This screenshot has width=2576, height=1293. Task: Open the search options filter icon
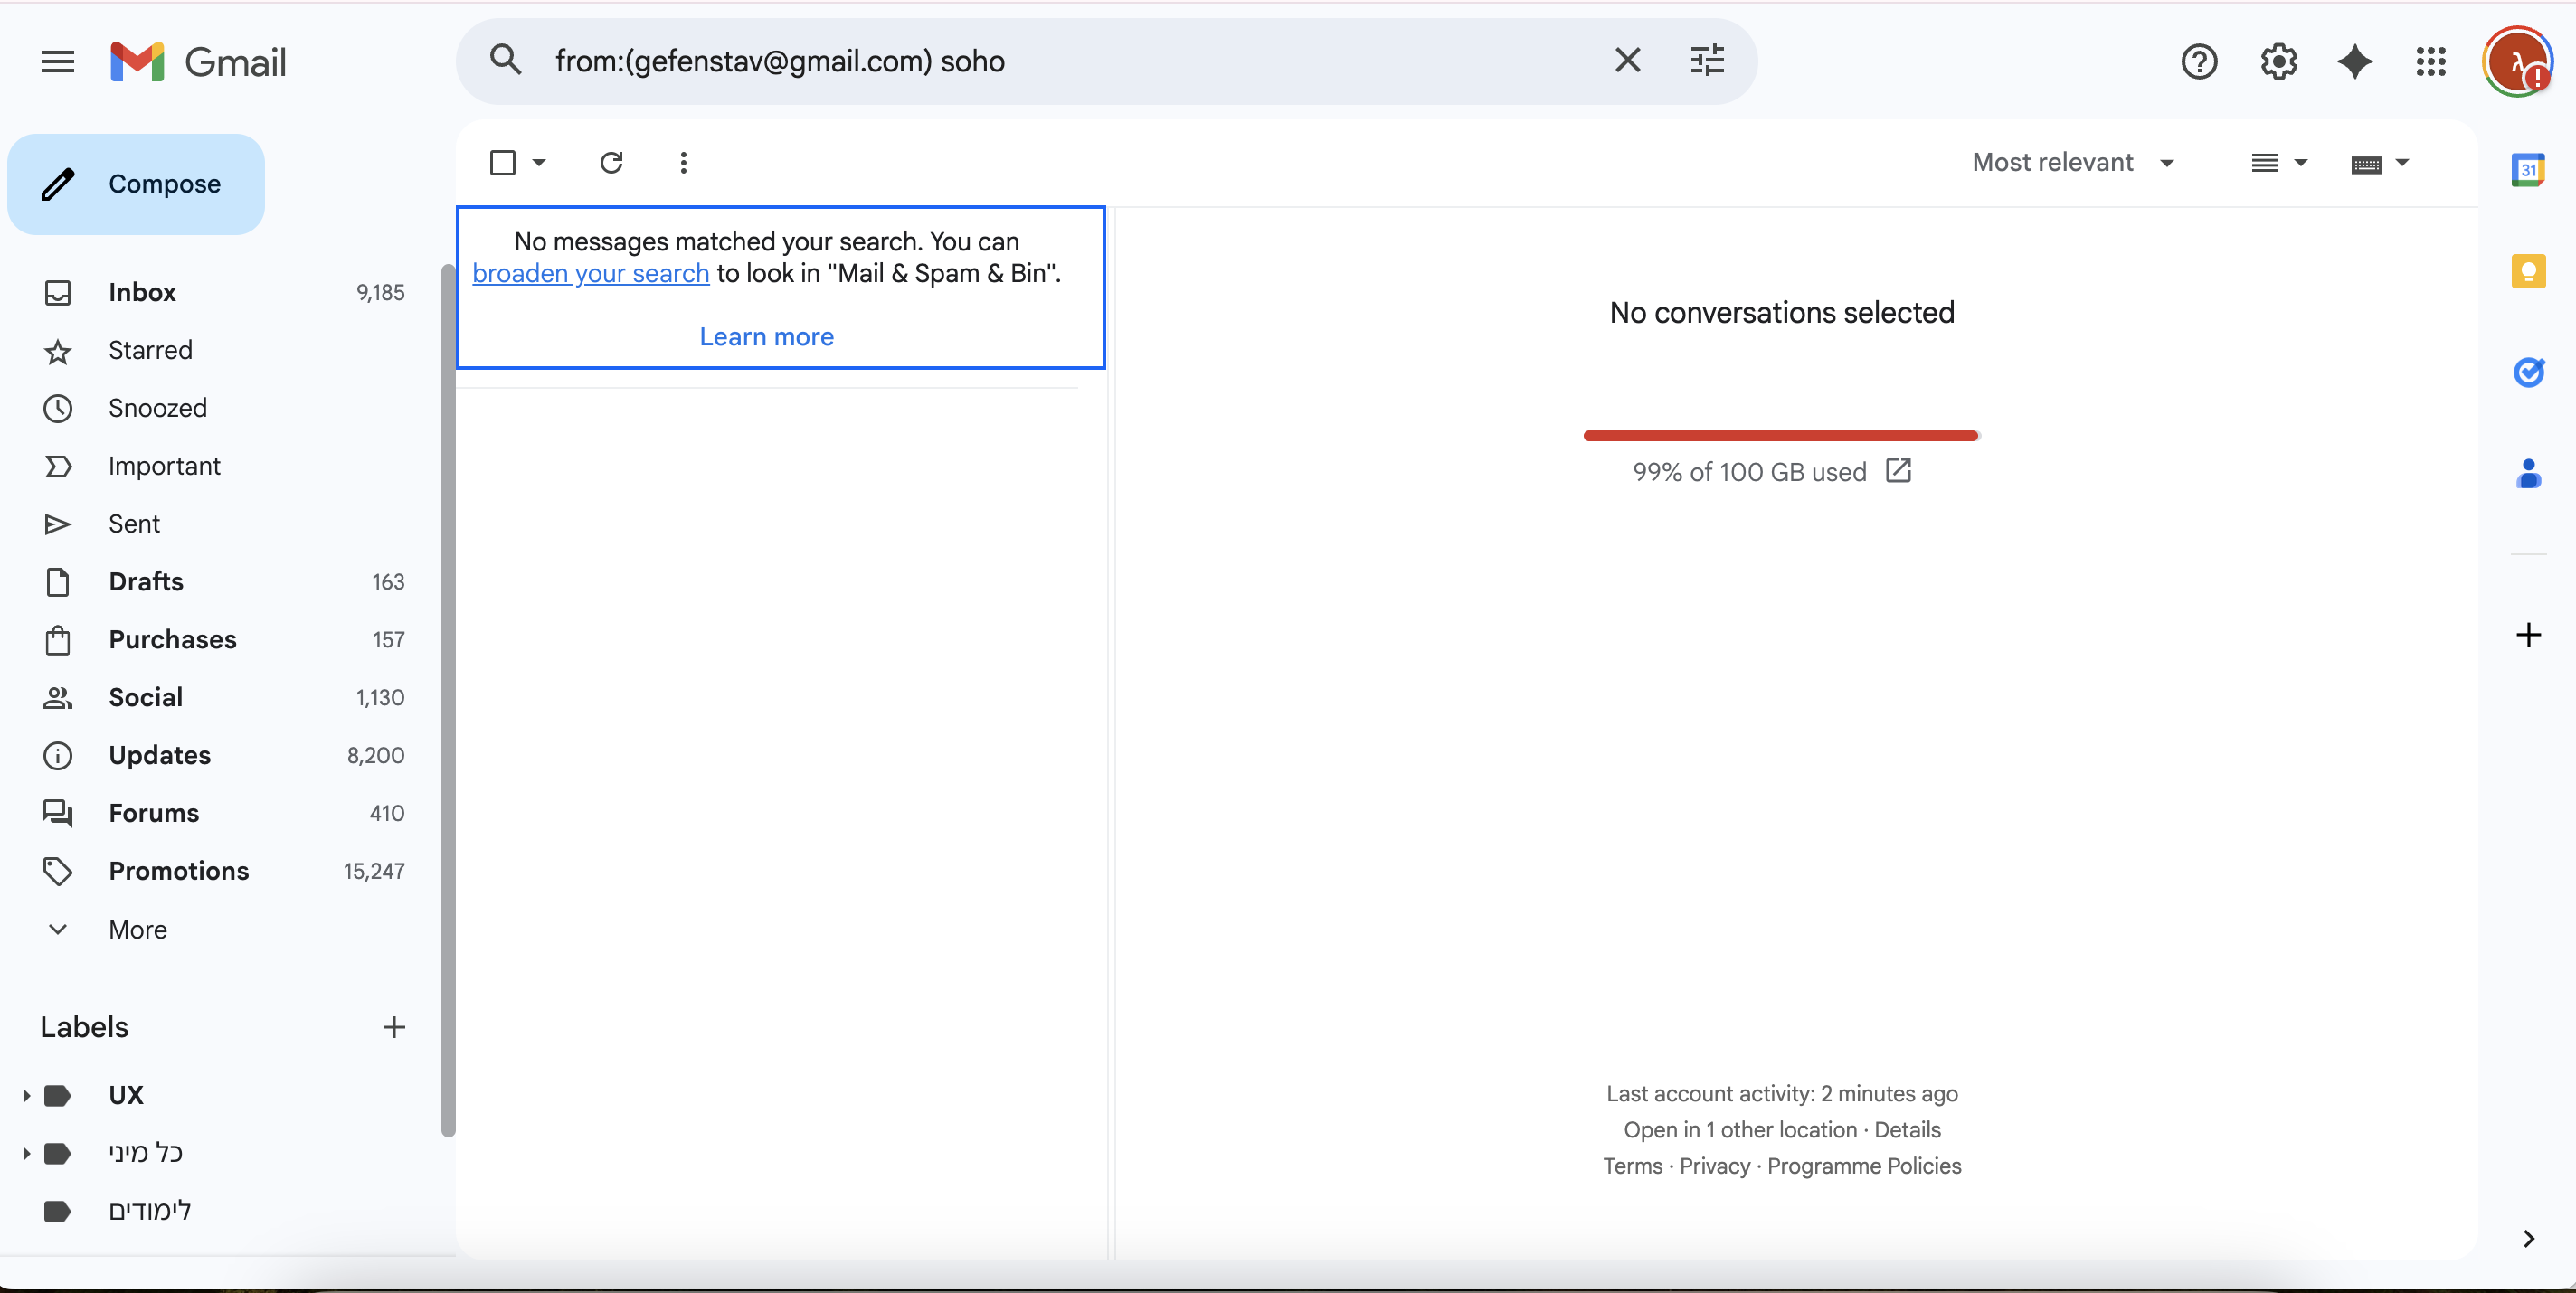[1707, 61]
